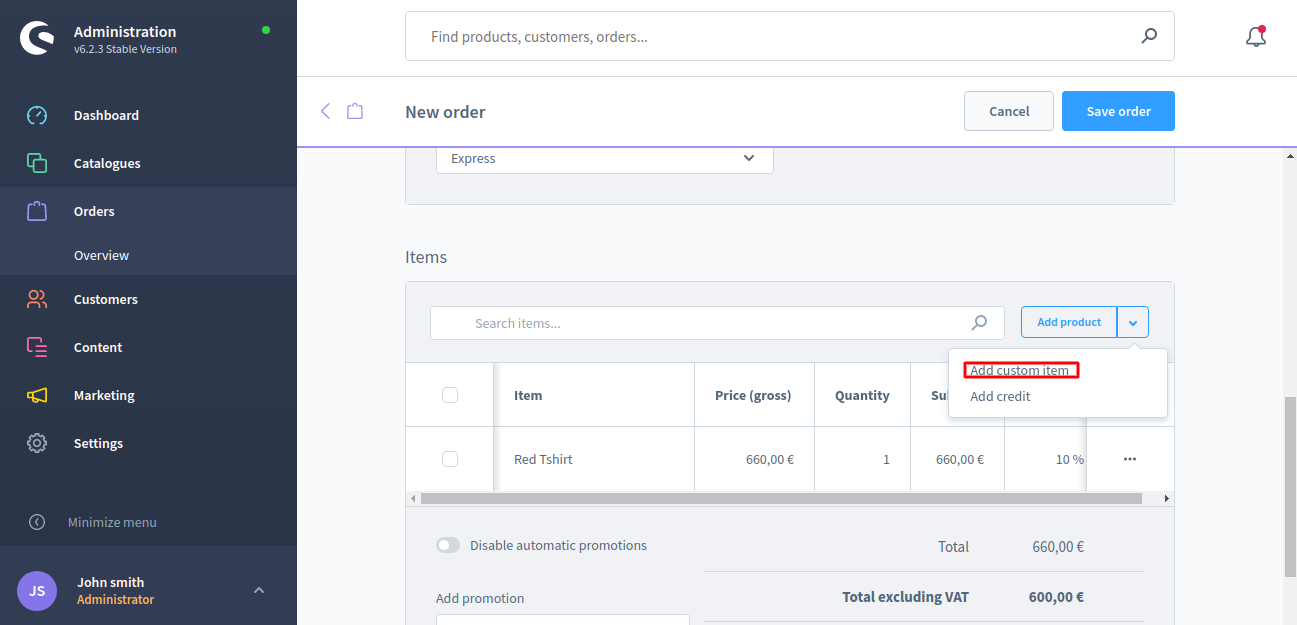Click the quantity value 1
This screenshot has height=625, width=1297.
pos(886,459)
